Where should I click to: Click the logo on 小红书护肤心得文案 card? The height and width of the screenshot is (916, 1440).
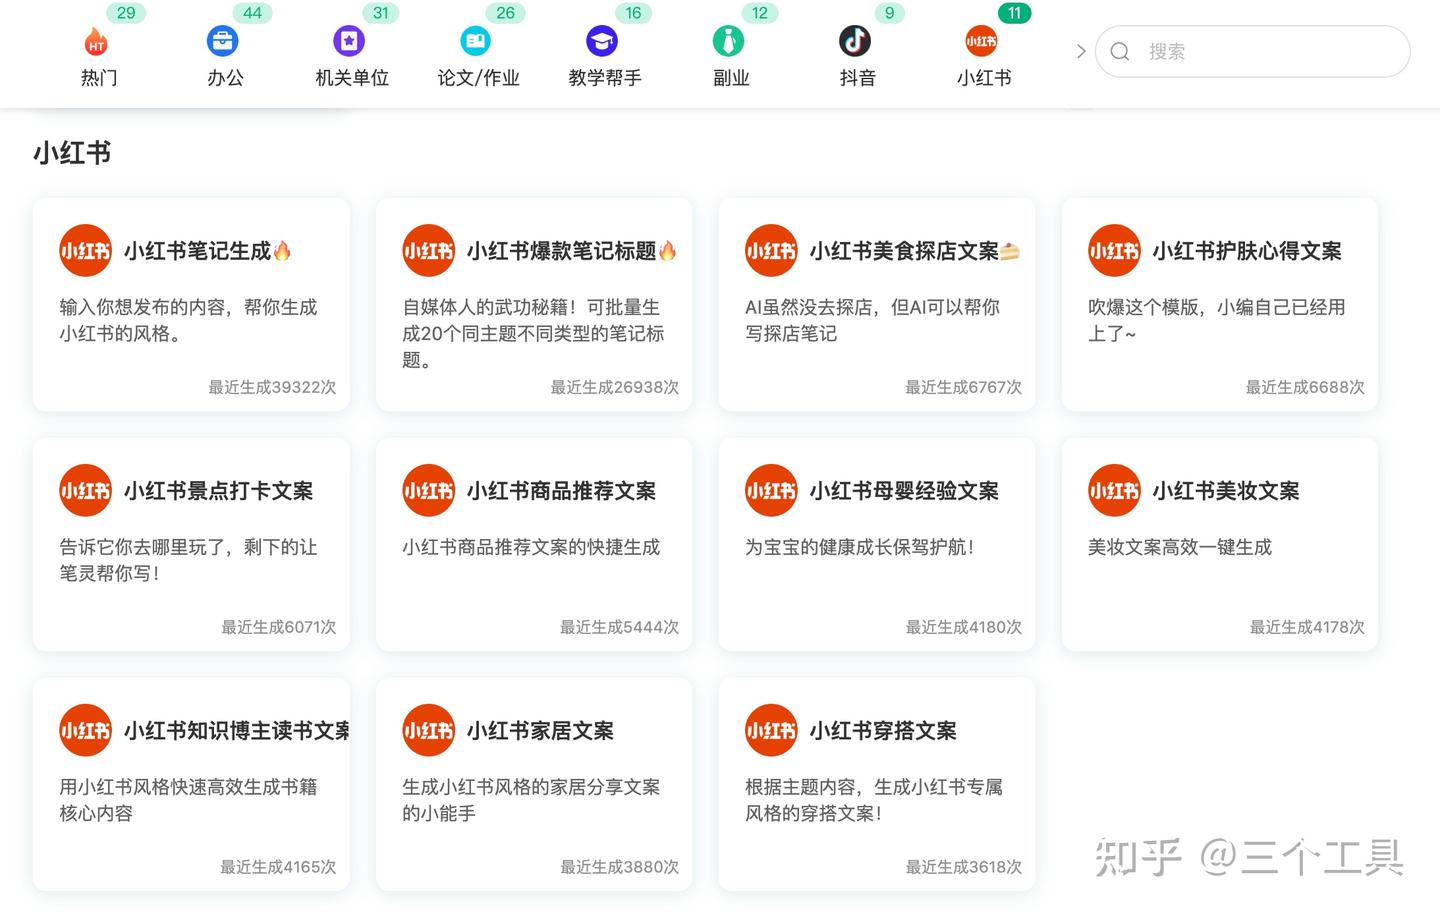click(1114, 250)
